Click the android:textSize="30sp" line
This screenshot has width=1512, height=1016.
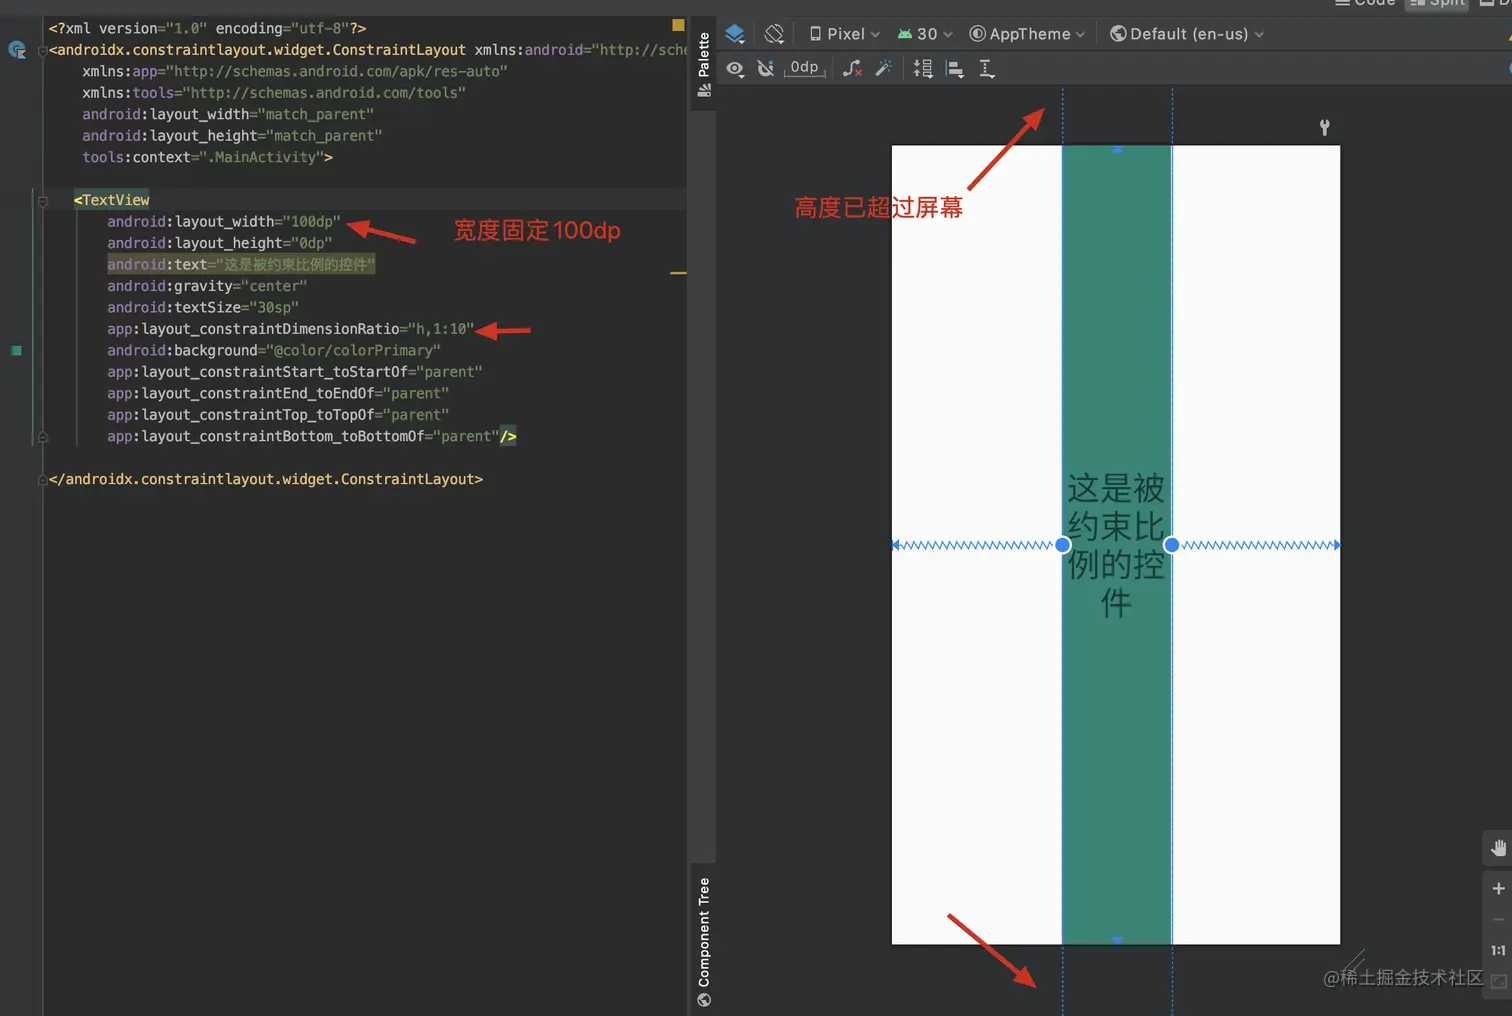point(203,308)
